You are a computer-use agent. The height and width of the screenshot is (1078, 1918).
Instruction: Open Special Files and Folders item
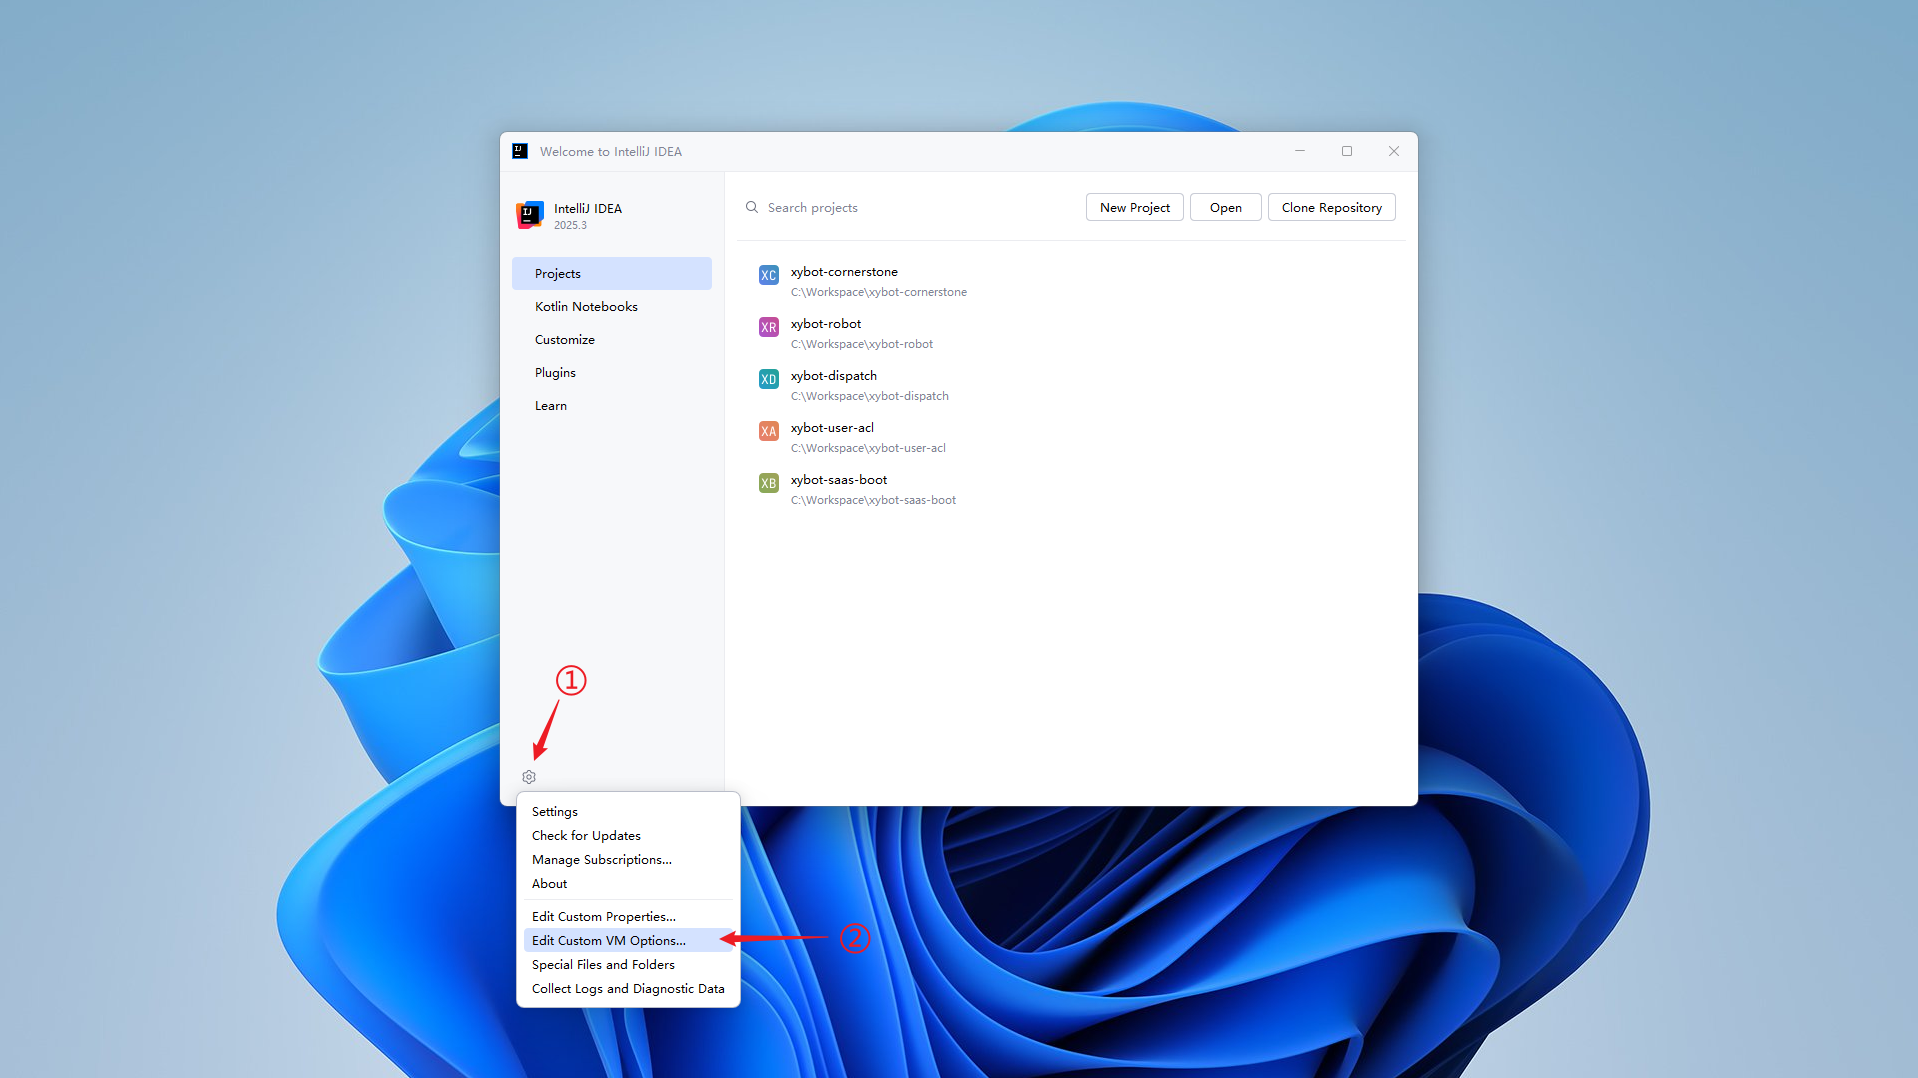tap(628, 964)
